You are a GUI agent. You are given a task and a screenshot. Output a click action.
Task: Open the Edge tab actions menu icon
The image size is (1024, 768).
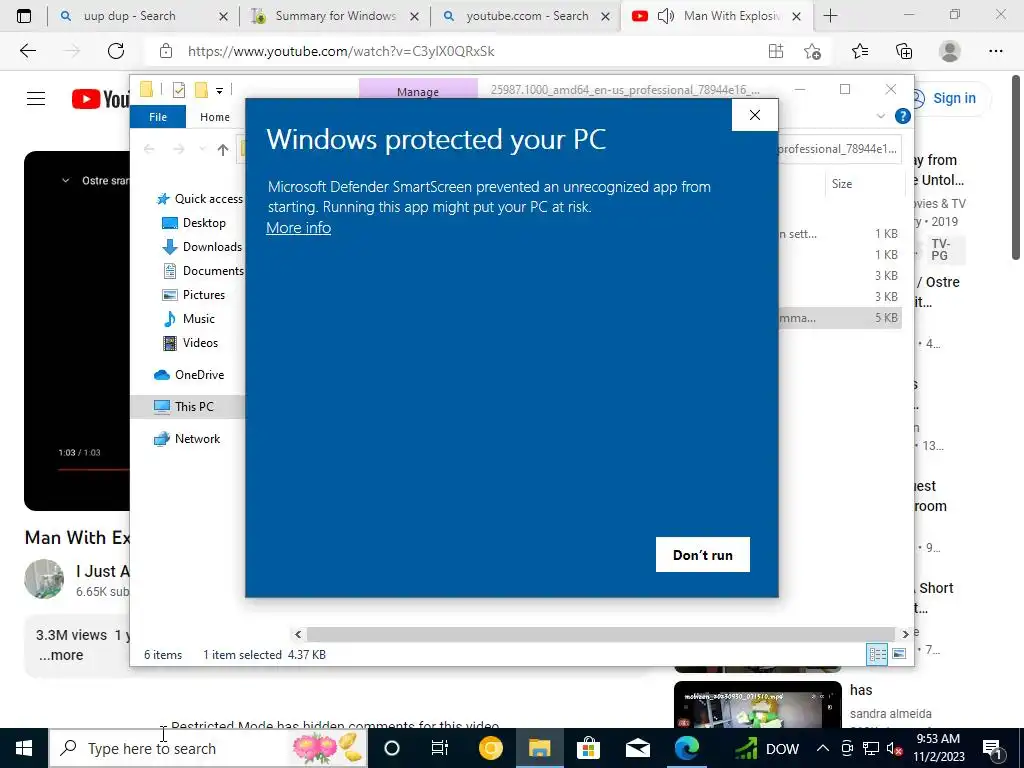24,16
